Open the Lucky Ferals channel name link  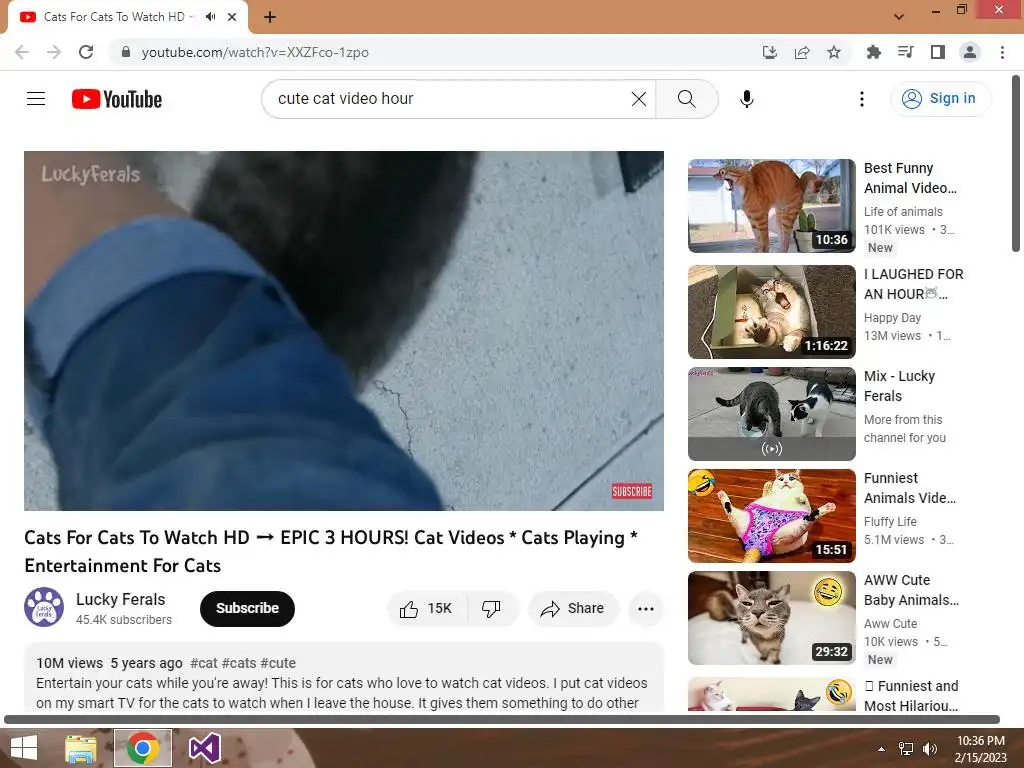121,600
